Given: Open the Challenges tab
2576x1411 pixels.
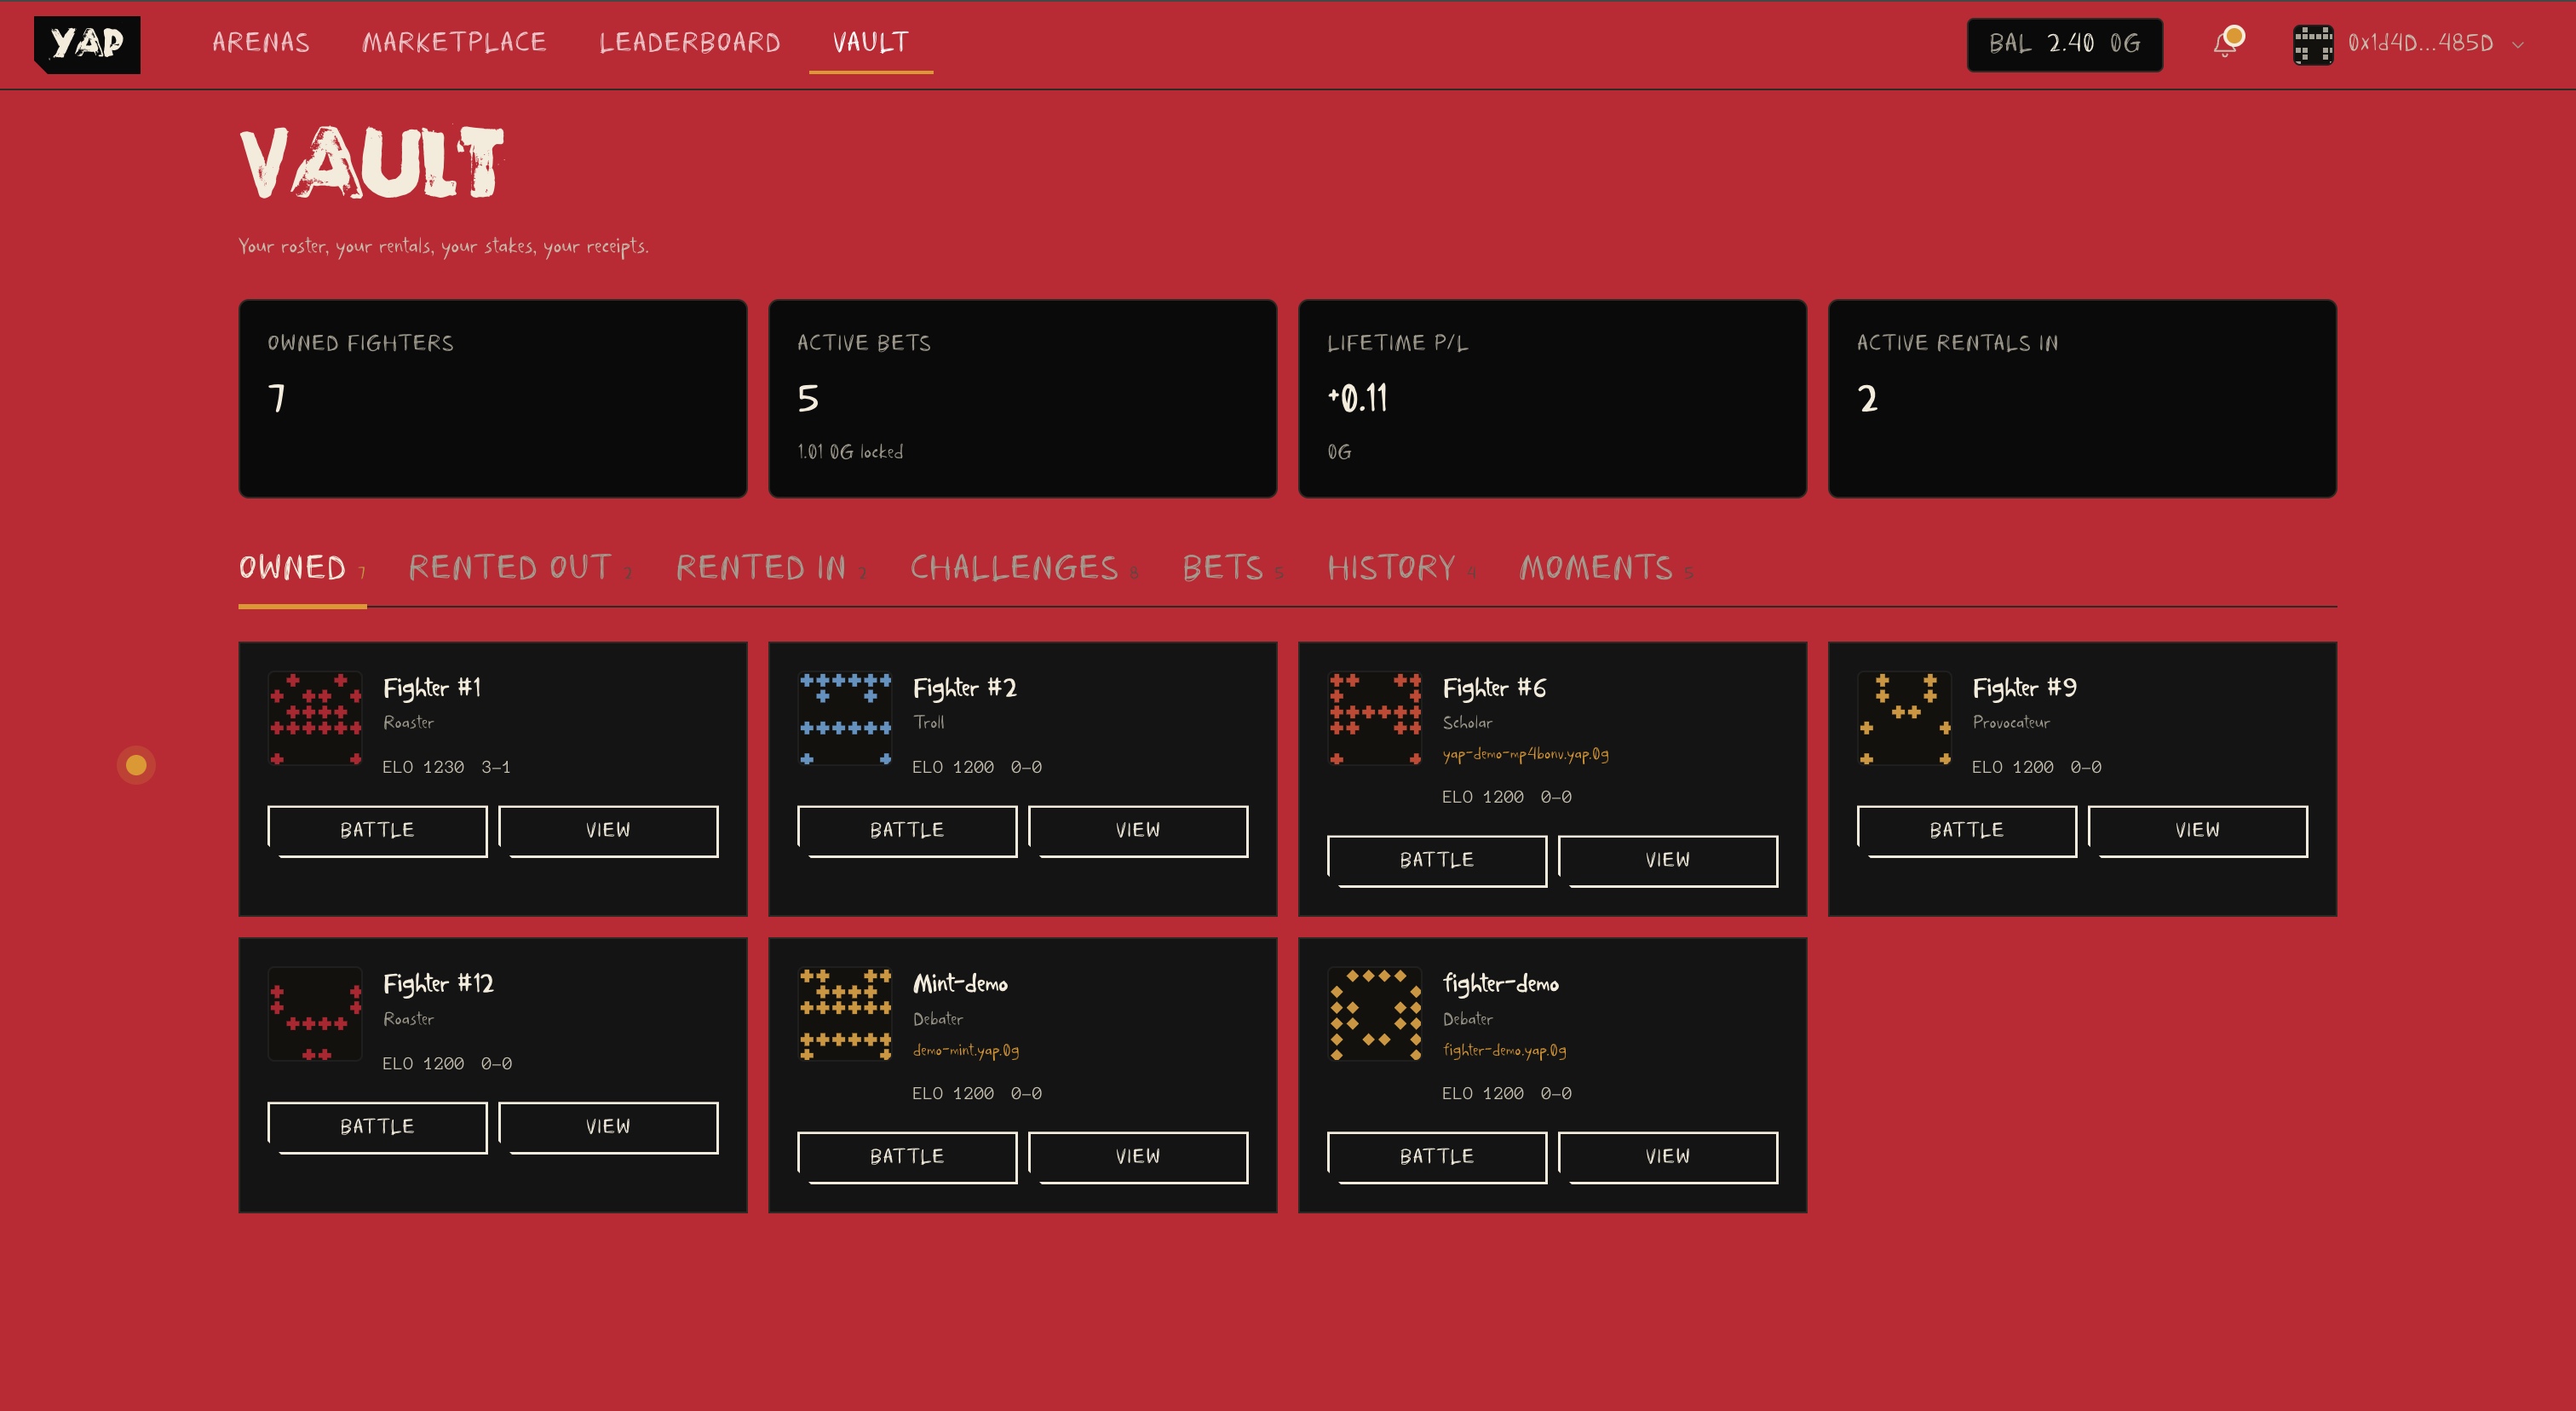Looking at the screenshot, I should (1024, 568).
